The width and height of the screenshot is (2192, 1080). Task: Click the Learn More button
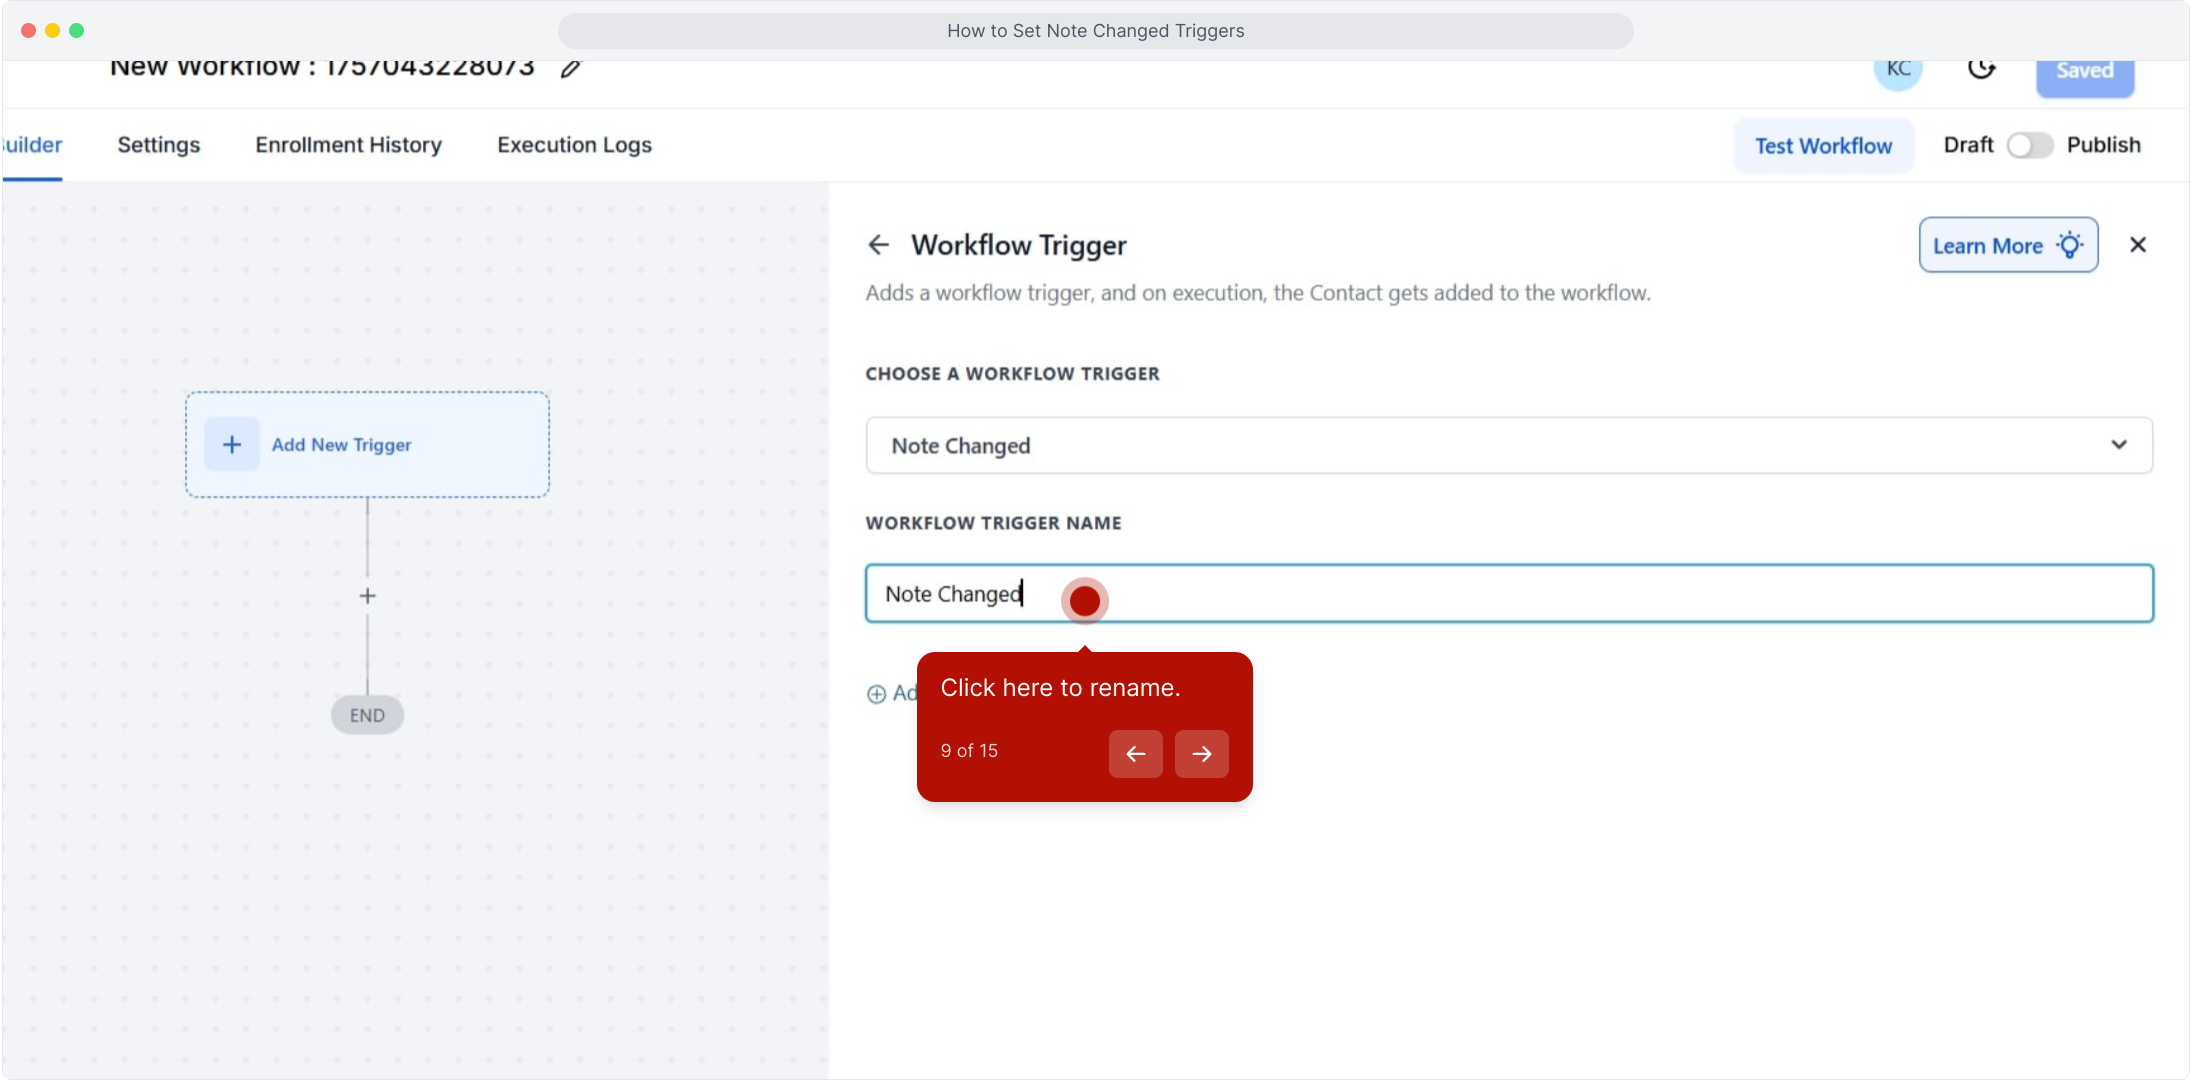(2007, 246)
